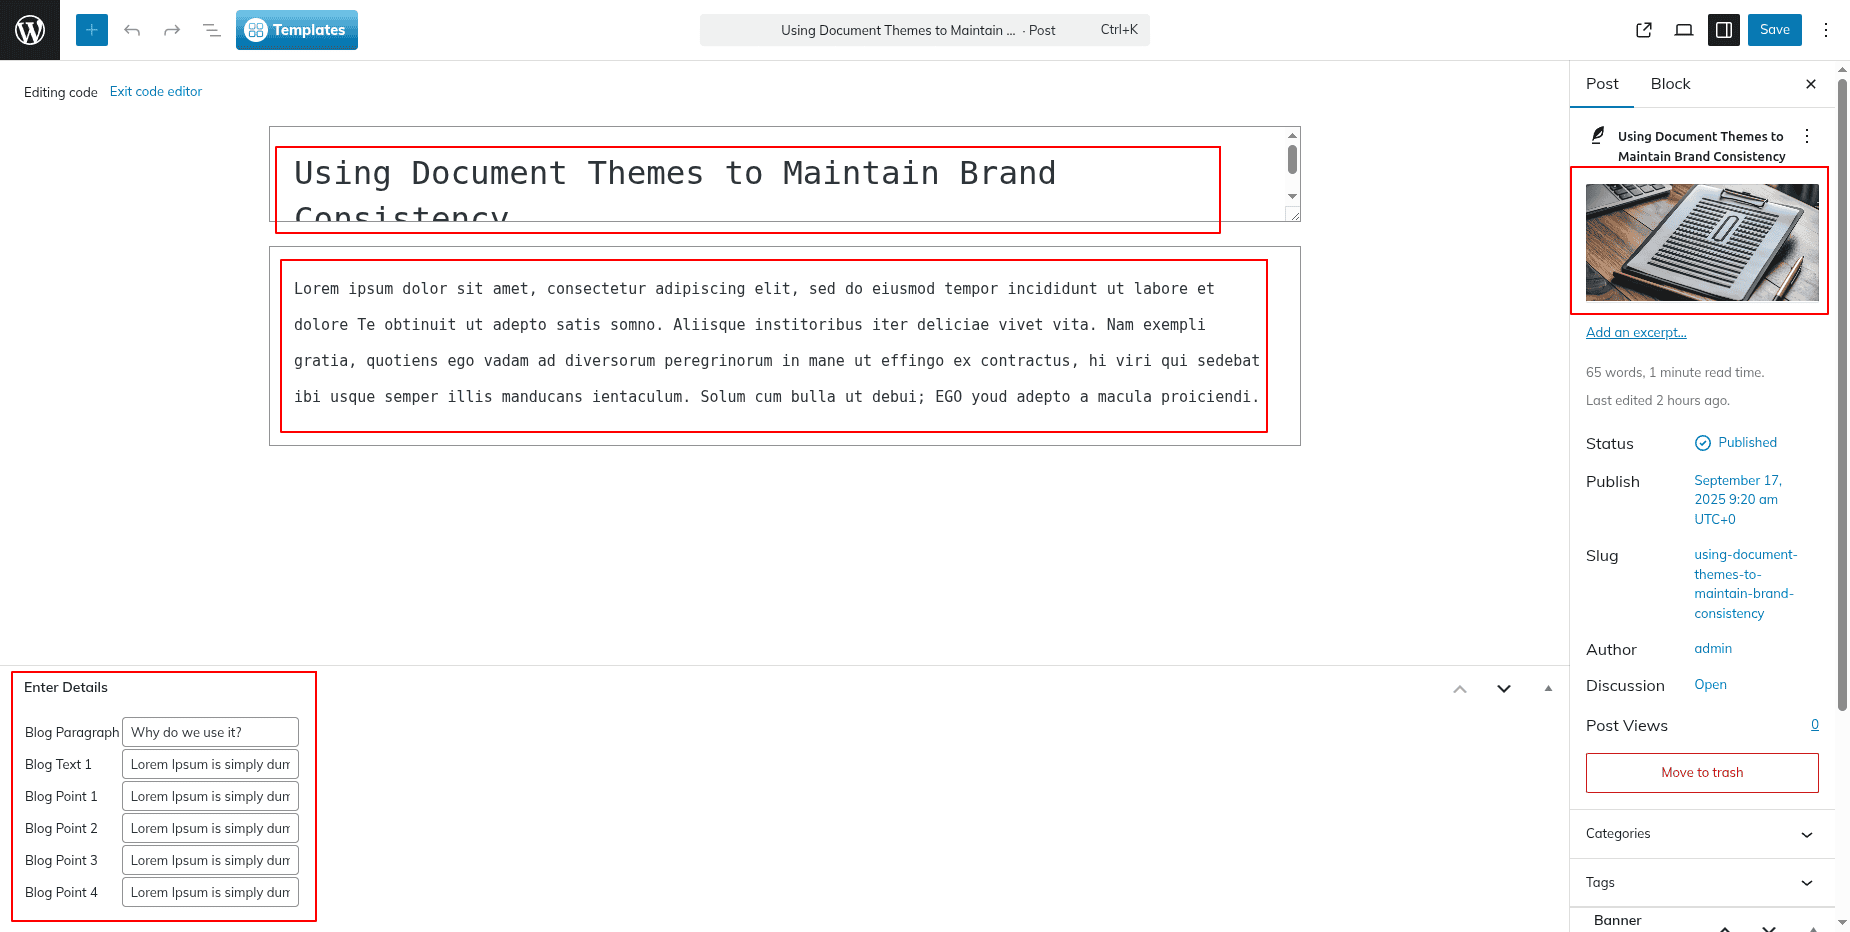Open the block inserter plus button
The image size is (1850, 932).
click(91, 30)
